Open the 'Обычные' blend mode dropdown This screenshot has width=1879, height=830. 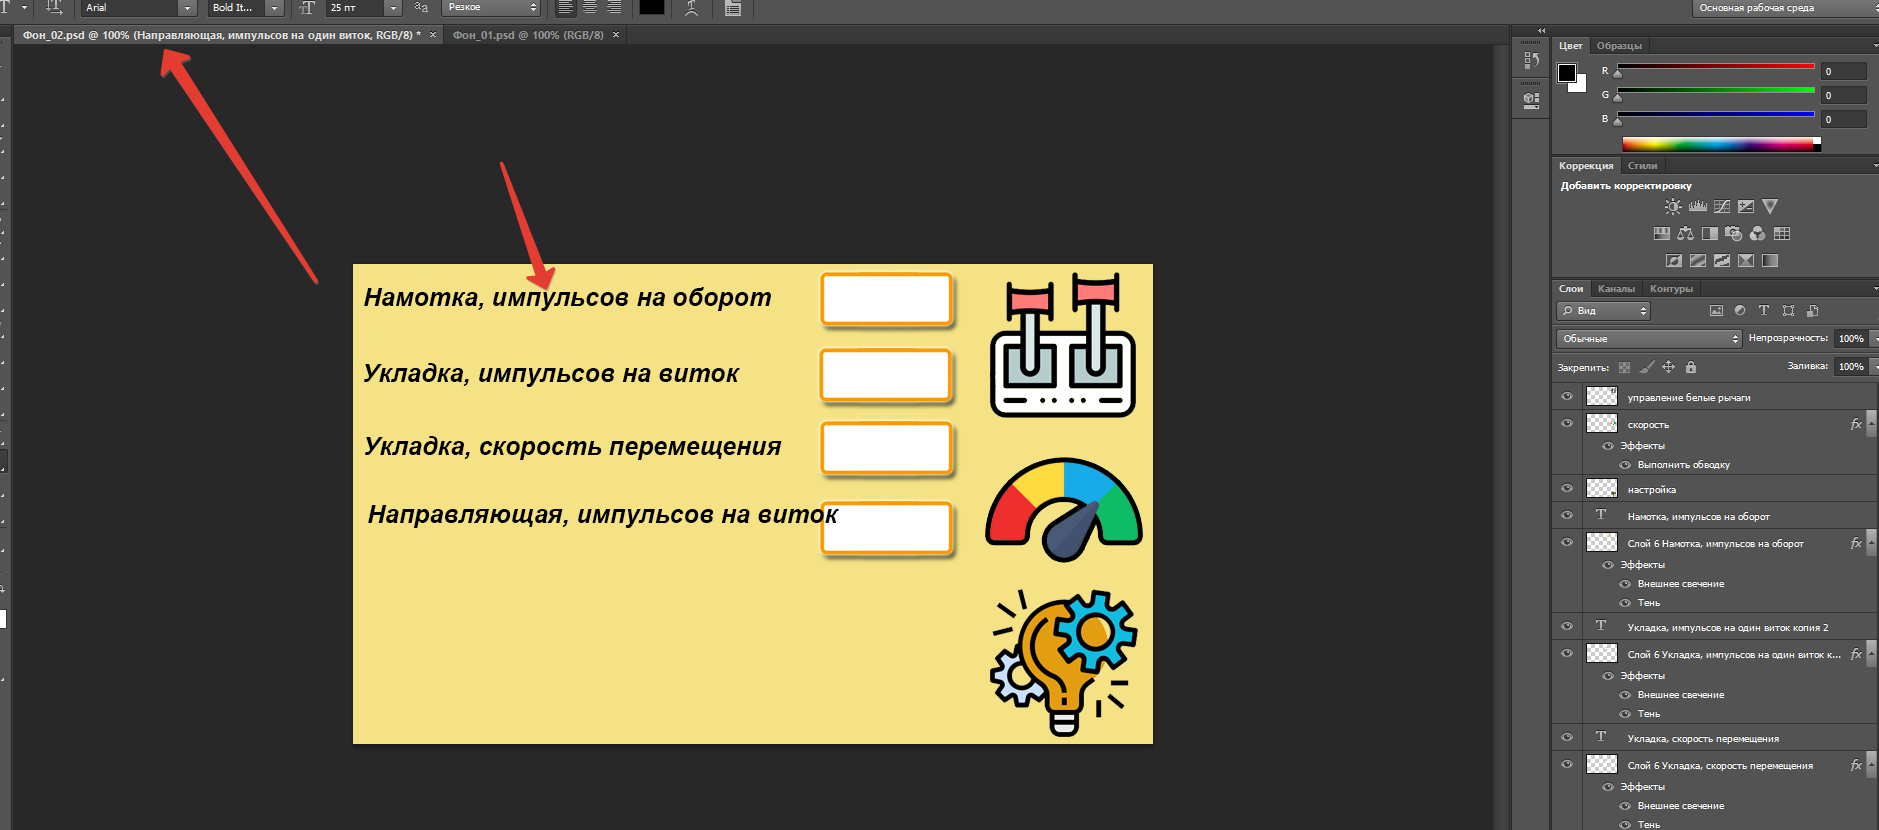(x=1649, y=339)
